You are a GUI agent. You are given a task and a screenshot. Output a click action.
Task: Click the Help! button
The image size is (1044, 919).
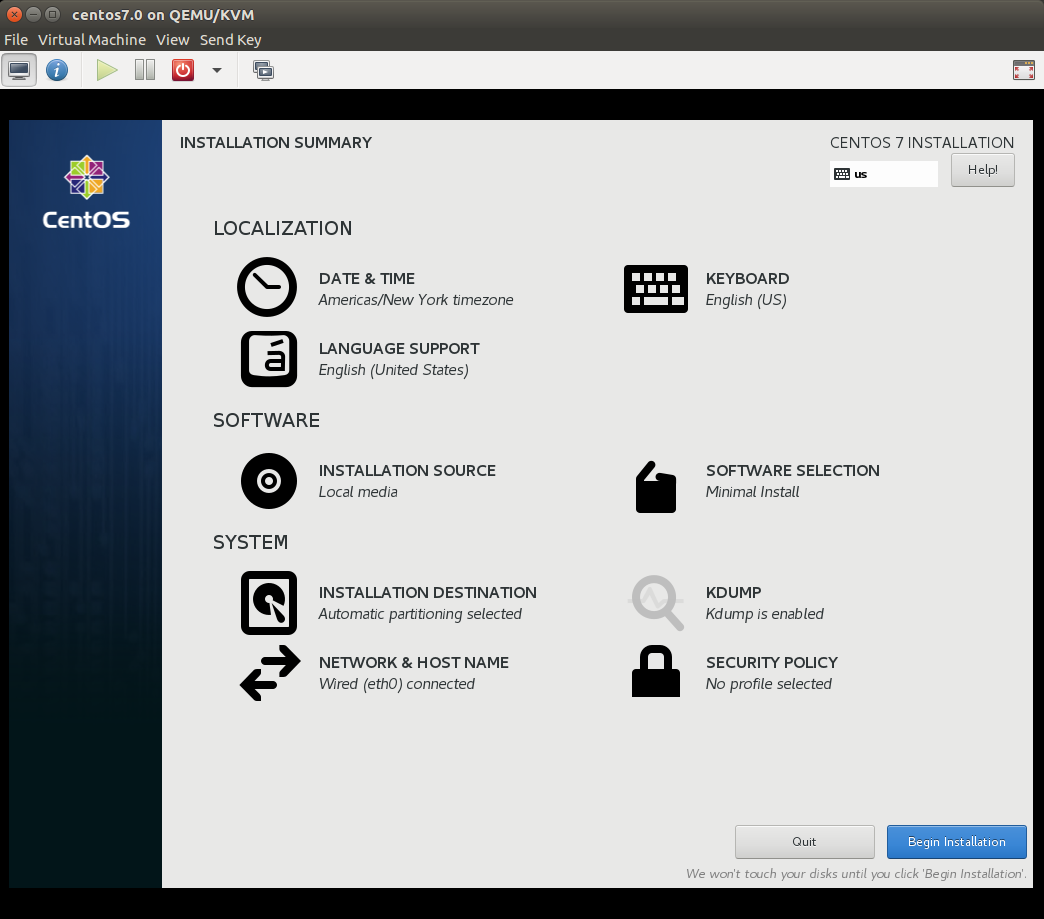pyautogui.click(x=982, y=170)
